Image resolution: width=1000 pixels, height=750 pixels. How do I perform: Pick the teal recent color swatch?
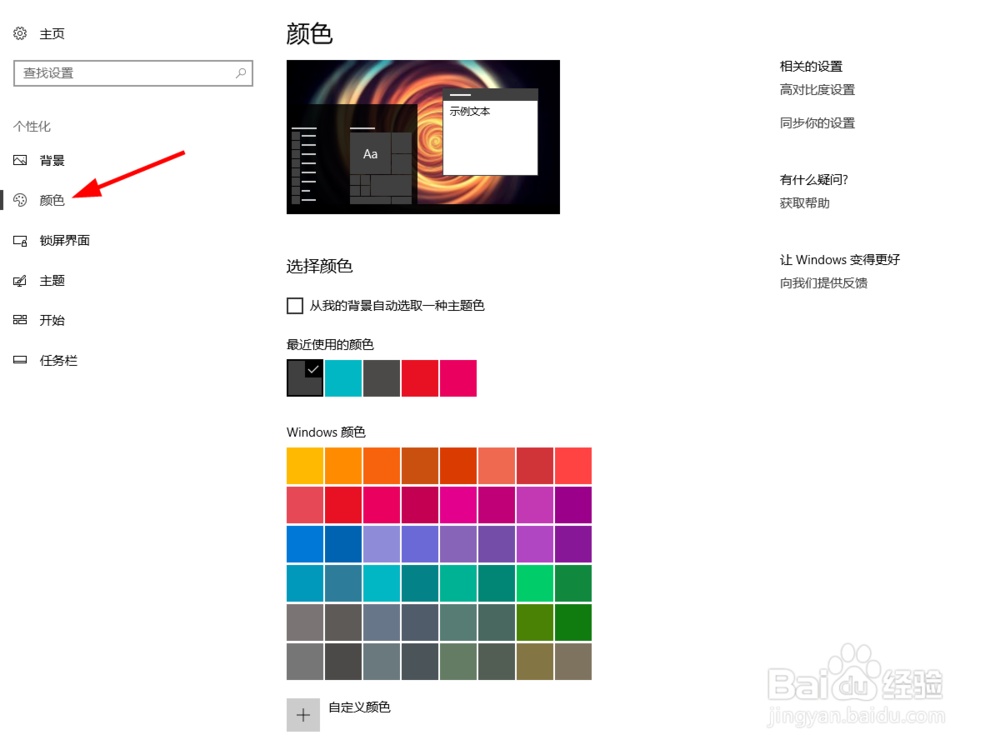(343, 378)
